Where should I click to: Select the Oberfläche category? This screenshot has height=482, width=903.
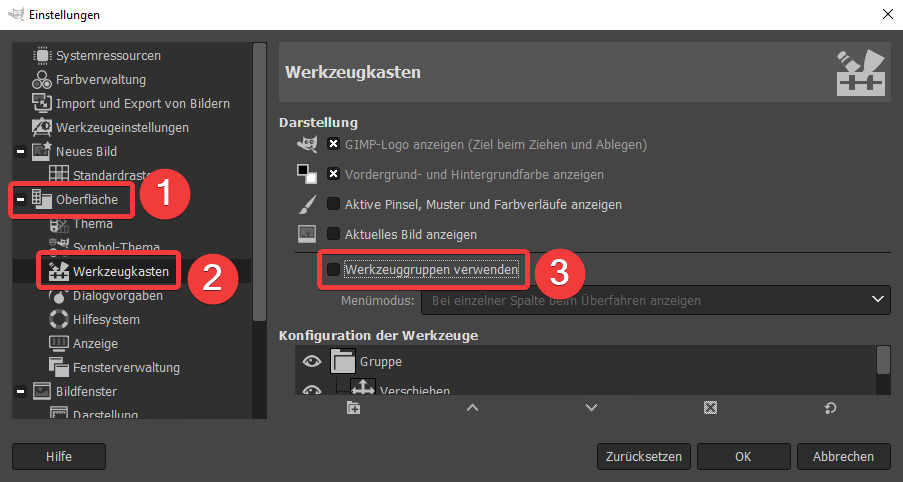coord(87,199)
